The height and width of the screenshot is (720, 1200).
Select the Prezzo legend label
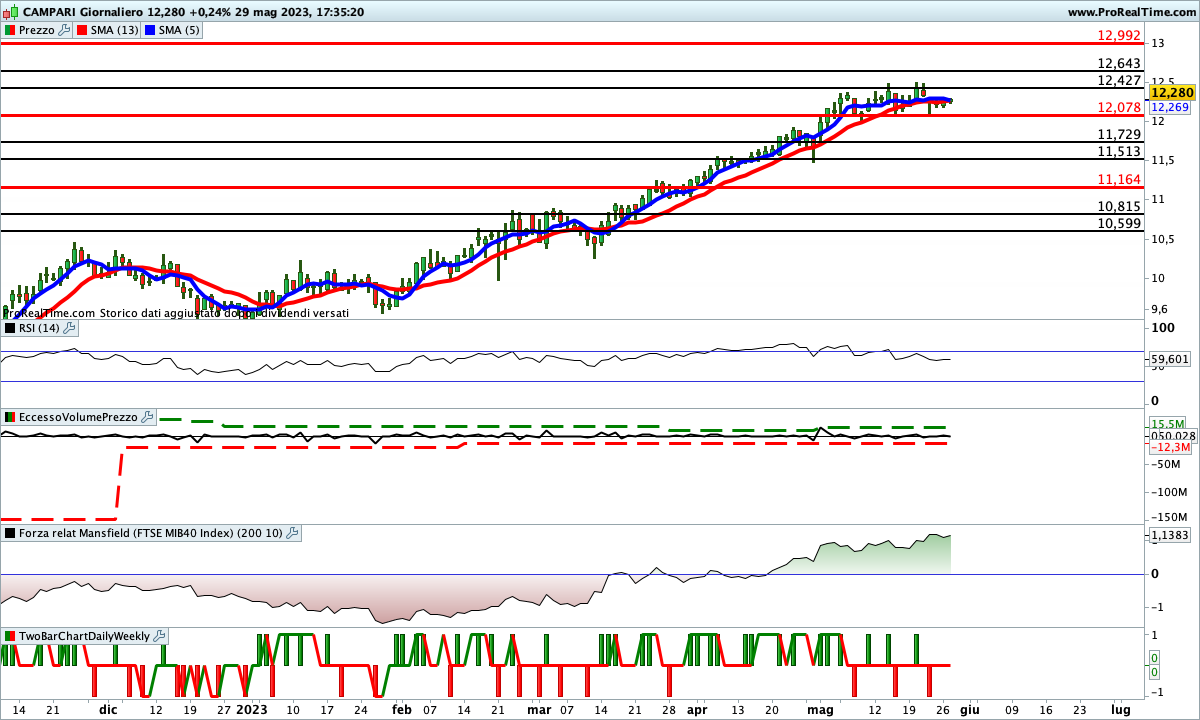(x=37, y=30)
